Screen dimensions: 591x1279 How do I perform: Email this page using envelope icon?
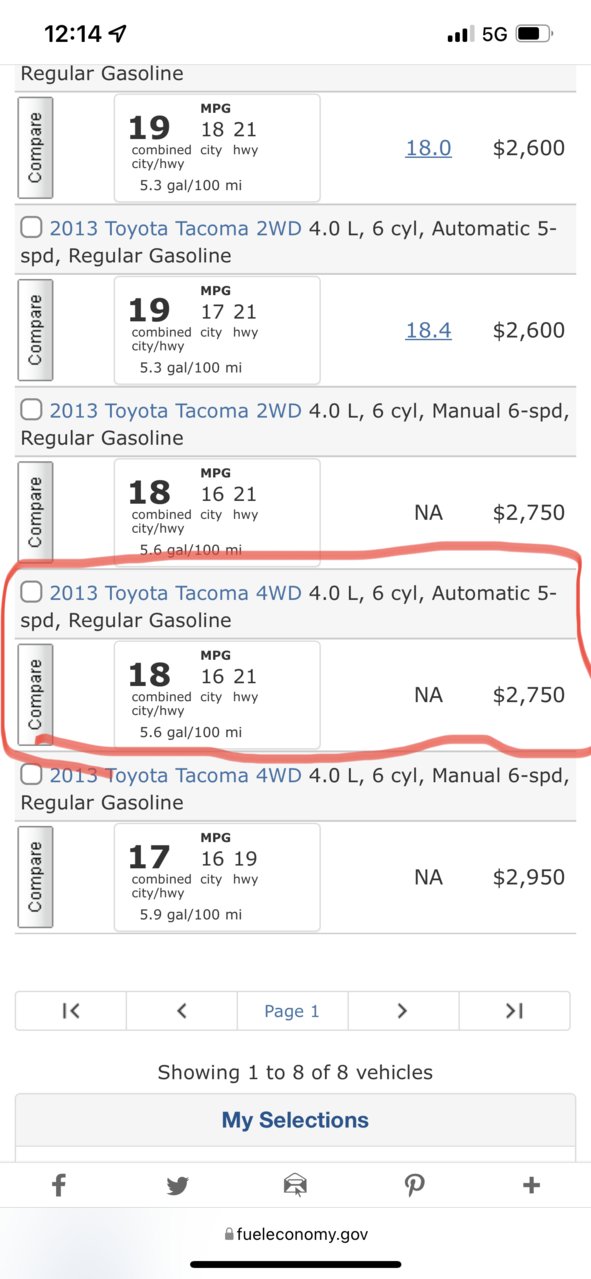295,1185
